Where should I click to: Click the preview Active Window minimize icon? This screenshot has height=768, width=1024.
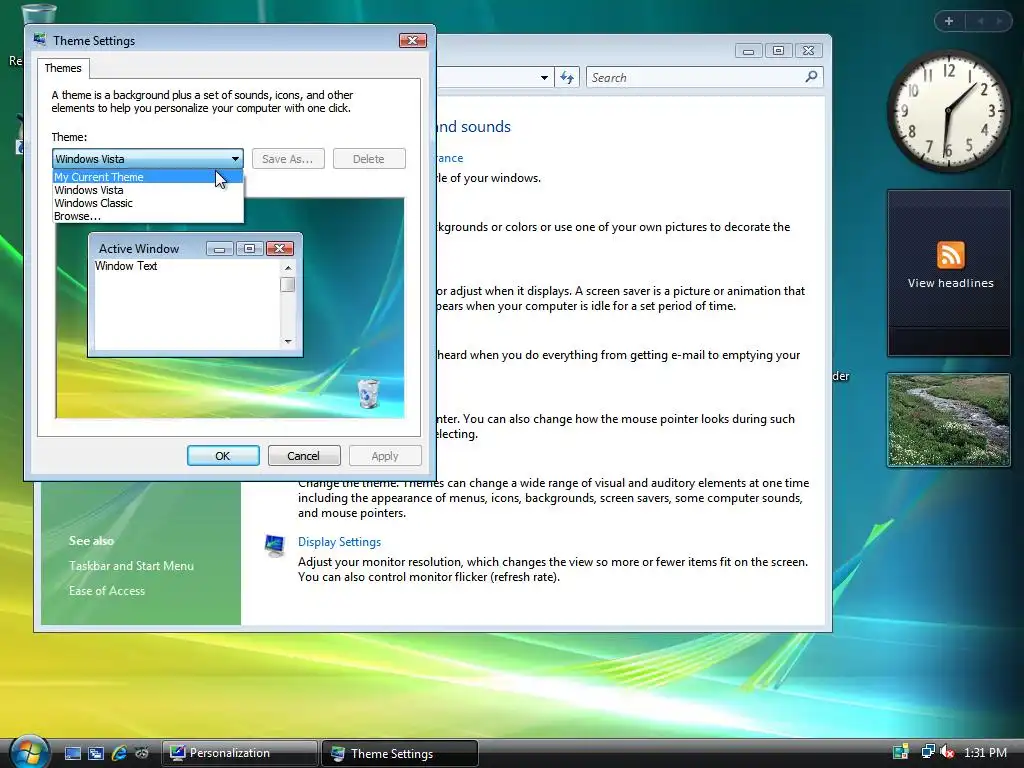coord(219,249)
